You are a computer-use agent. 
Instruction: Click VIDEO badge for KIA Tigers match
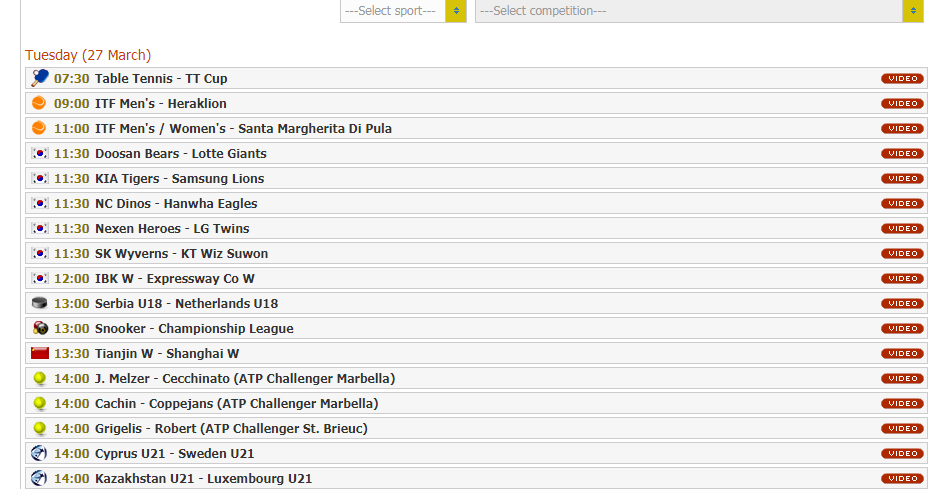(x=902, y=178)
